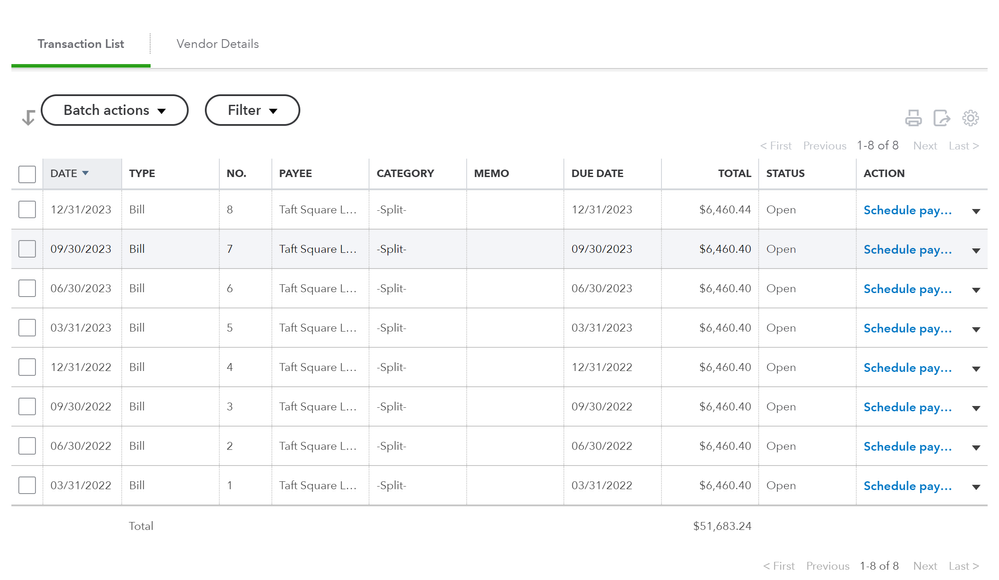Expand action arrow for bill no. 5

pos(976,329)
